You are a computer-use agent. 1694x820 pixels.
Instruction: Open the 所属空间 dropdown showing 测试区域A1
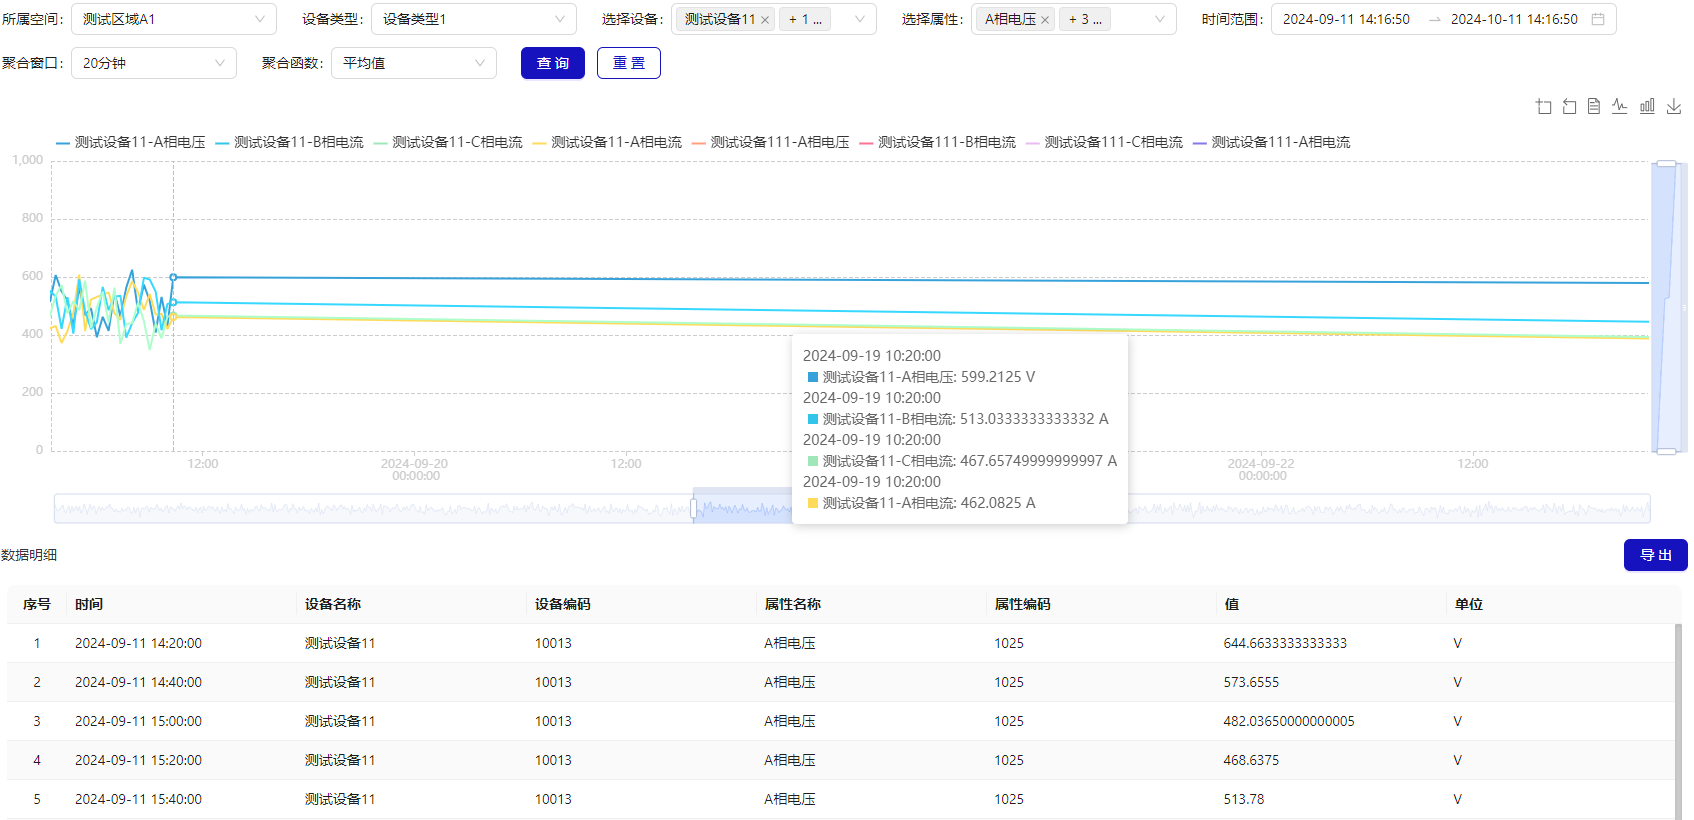tap(173, 19)
